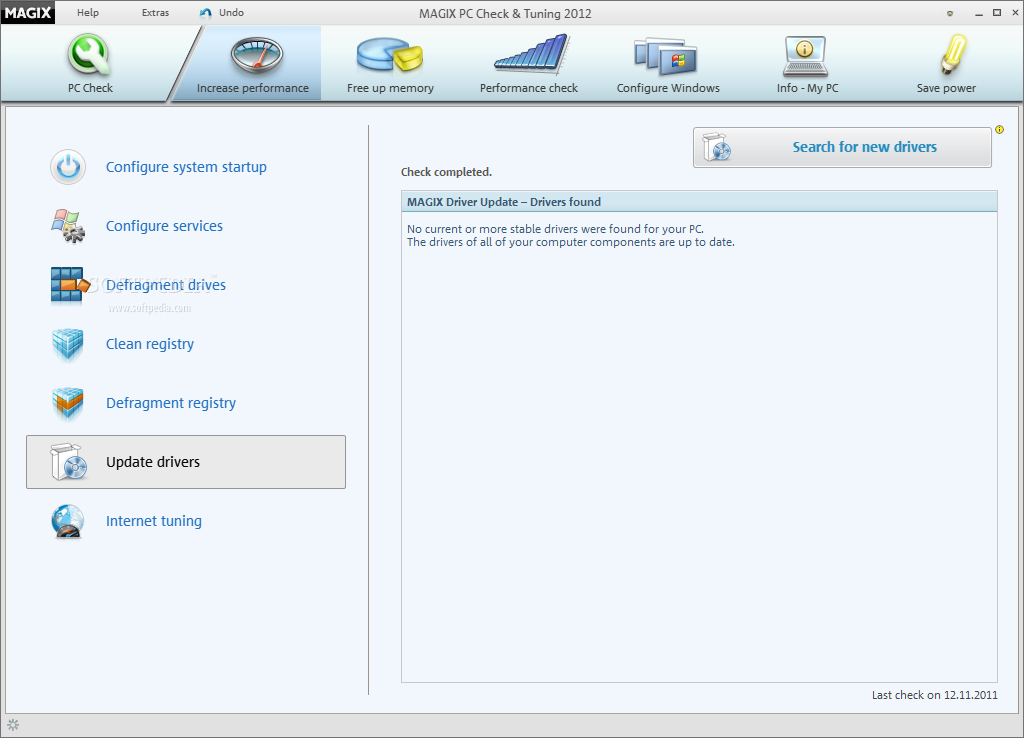The image size is (1024, 738).
Task: Open Configure system startup link
Action: click(186, 167)
